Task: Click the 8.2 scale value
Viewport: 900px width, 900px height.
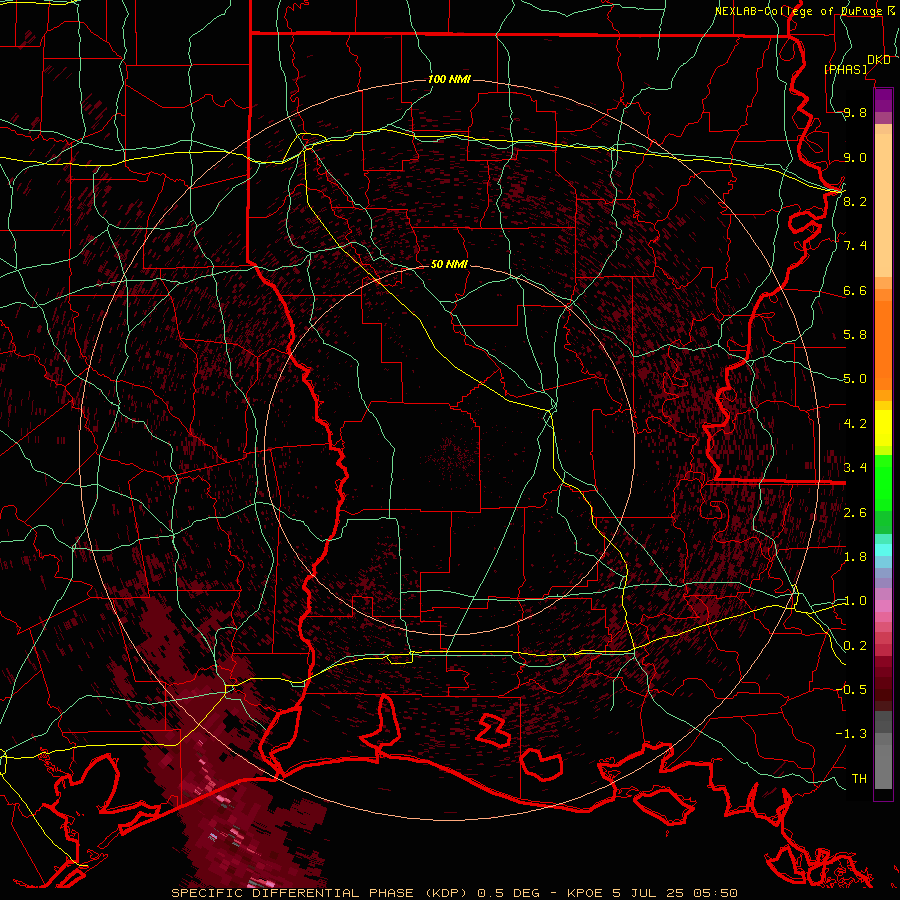Action: [x=855, y=201]
